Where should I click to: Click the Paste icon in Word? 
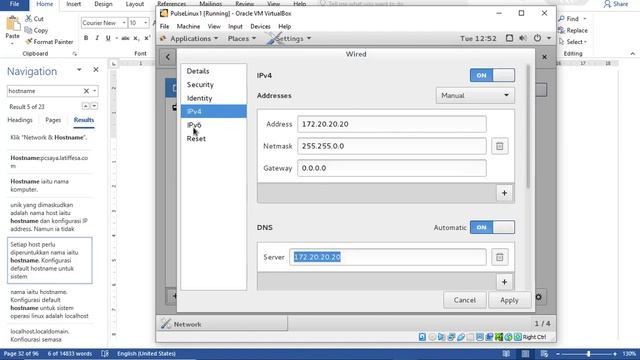coord(12,24)
